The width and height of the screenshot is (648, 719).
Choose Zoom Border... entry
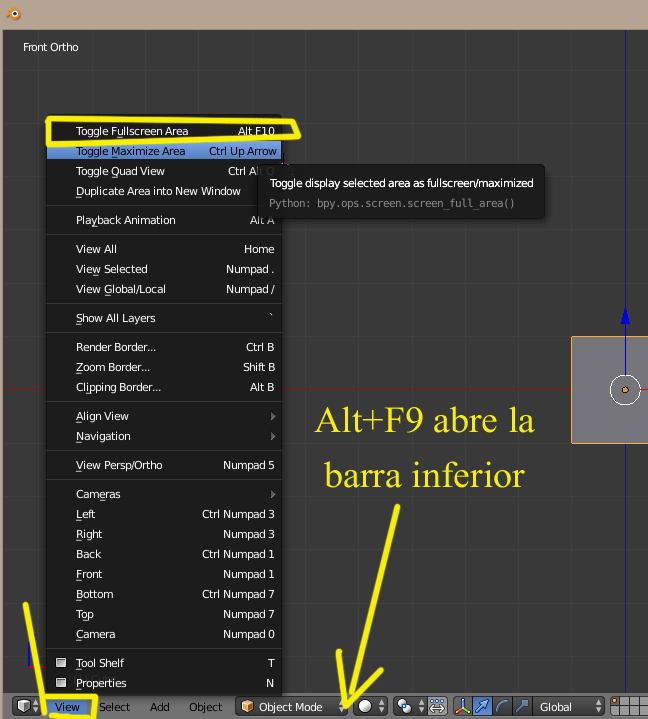pyautogui.click(x=164, y=367)
